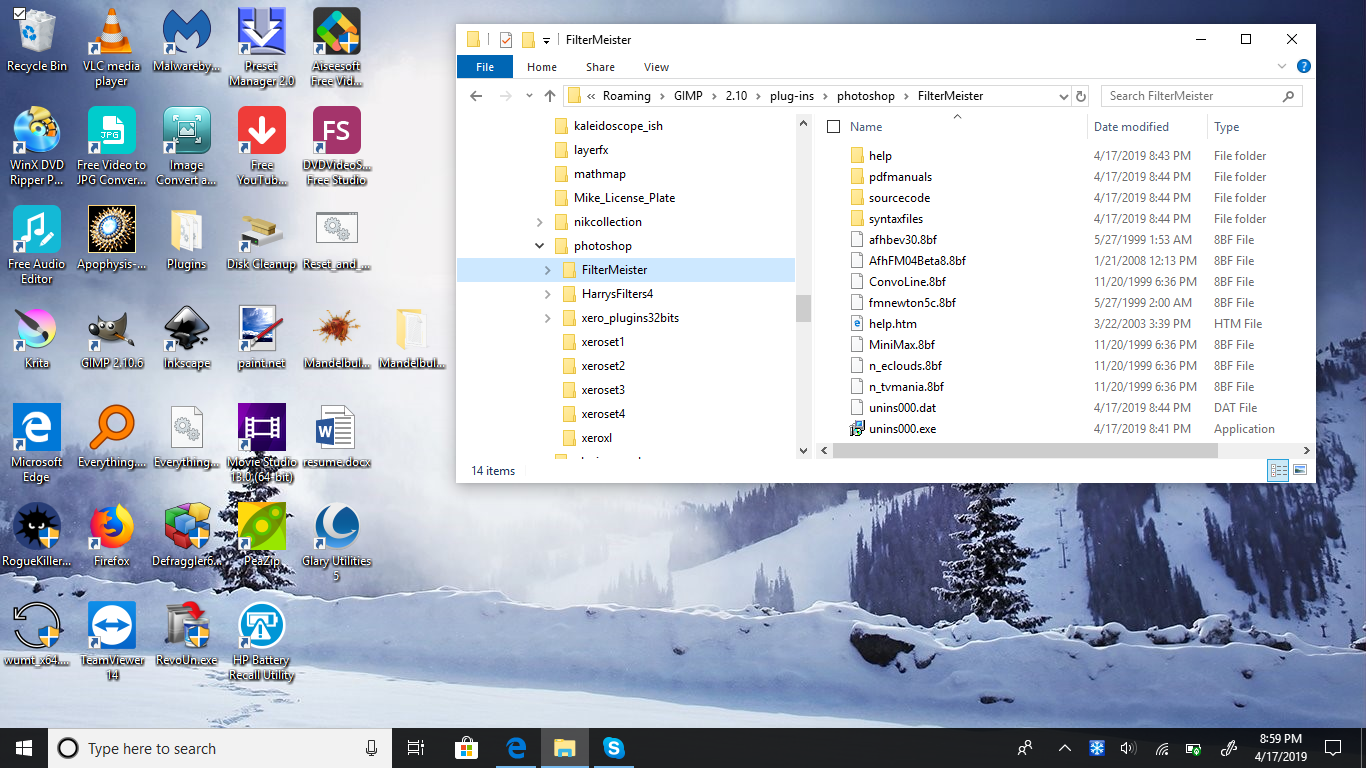Switch to the Home ribbon tab
The height and width of the screenshot is (768, 1366).
point(542,67)
